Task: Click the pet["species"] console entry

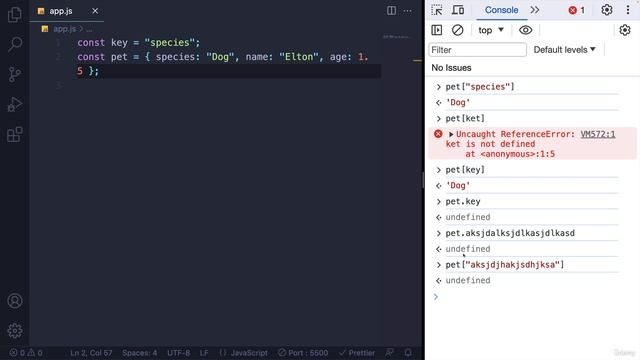Action: click(x=480, y=87)
